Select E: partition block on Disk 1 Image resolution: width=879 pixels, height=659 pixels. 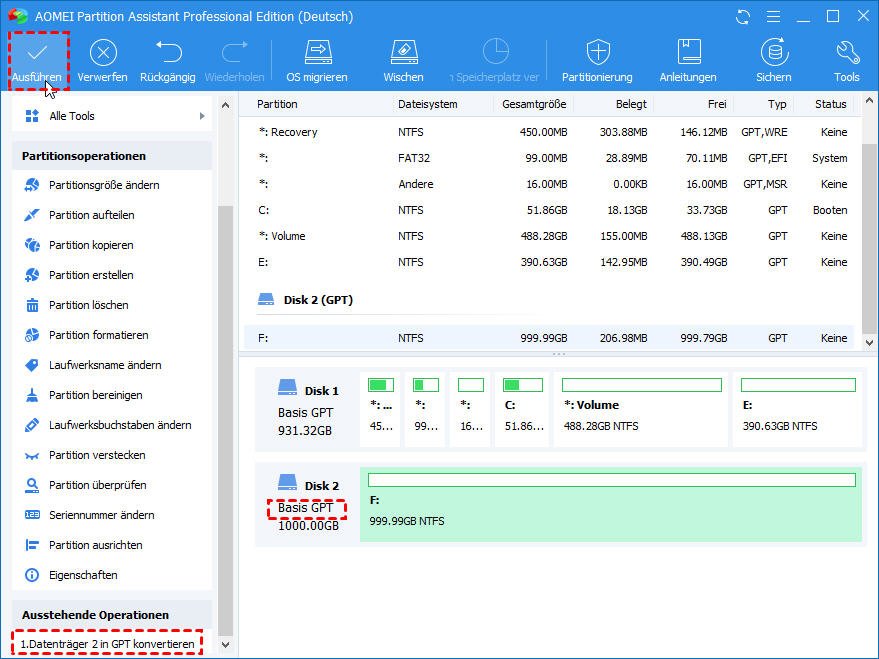pyautogui.click(x=796, y=411)
